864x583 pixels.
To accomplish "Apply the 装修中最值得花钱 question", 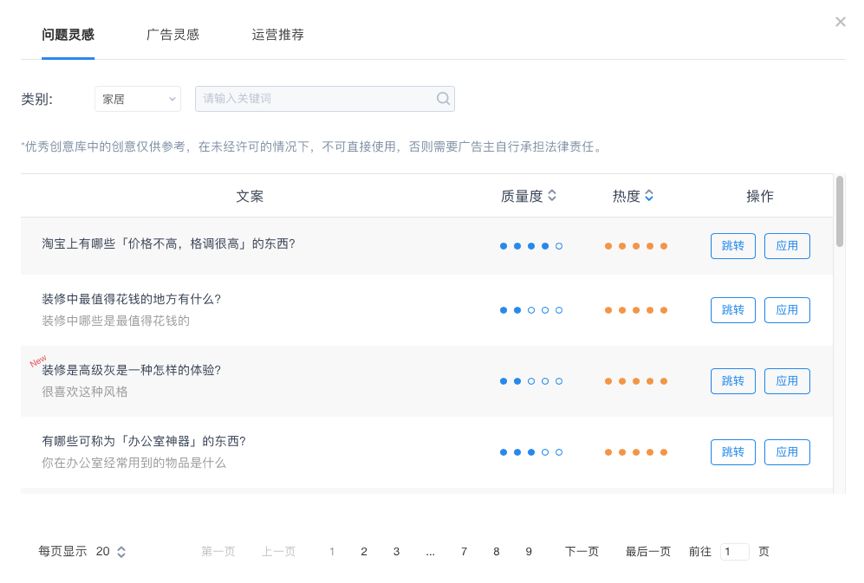I will 787,310.
